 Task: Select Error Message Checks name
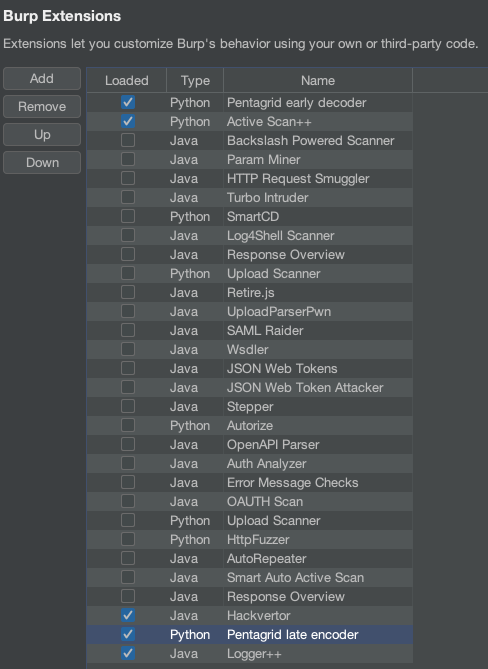point(293,482)
